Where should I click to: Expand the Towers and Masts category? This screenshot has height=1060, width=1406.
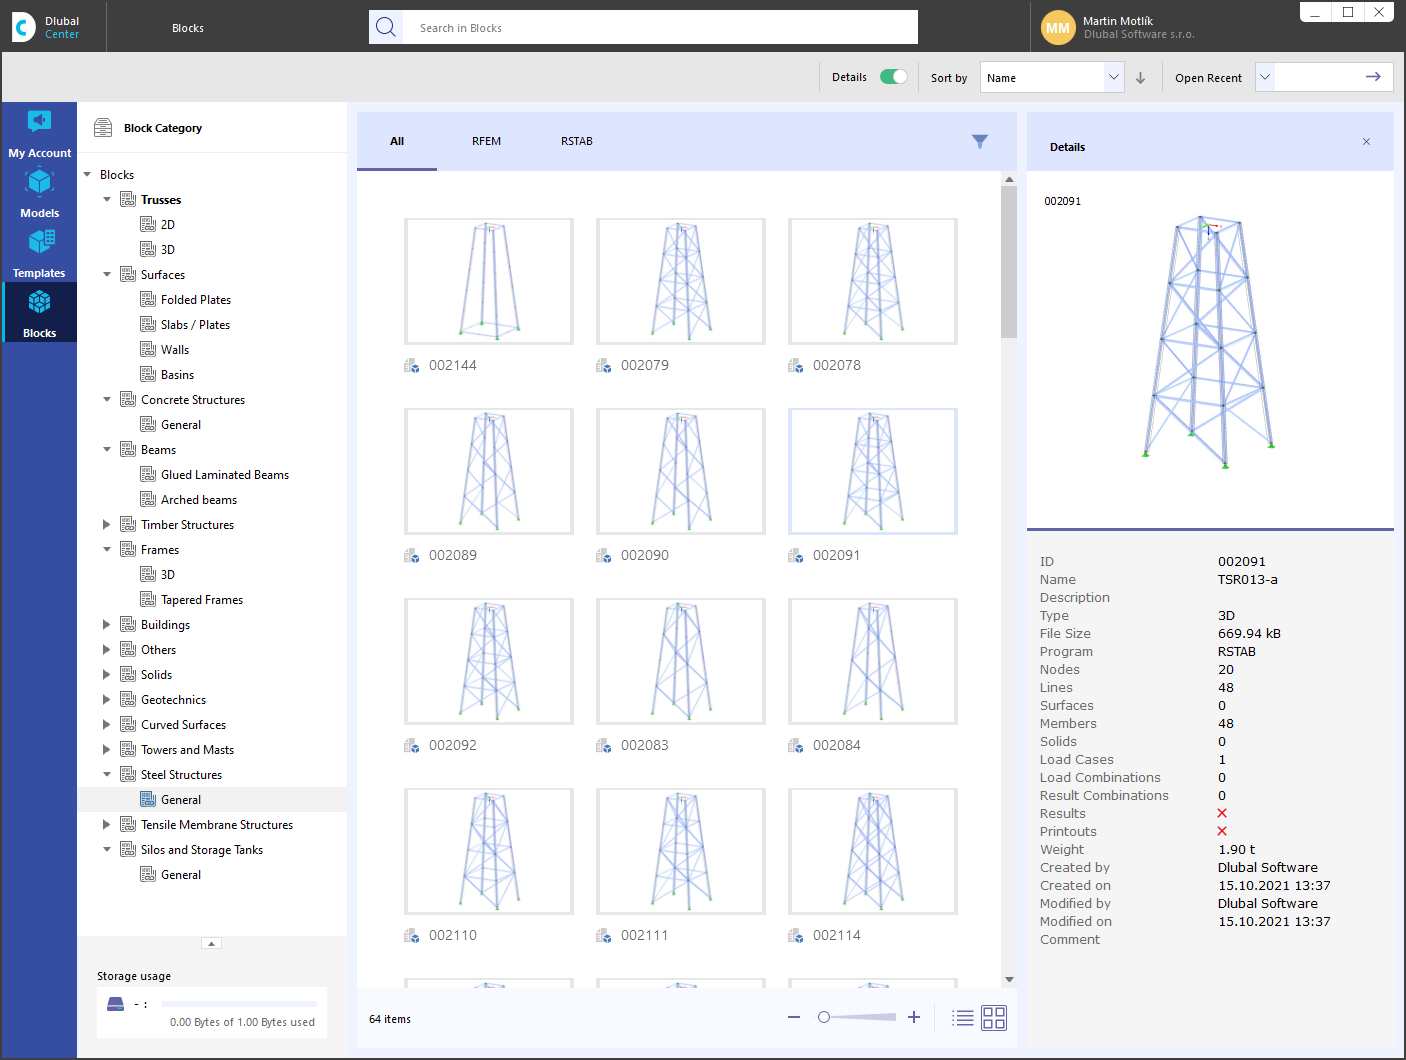pyautogui.click(x=107, y=750)
